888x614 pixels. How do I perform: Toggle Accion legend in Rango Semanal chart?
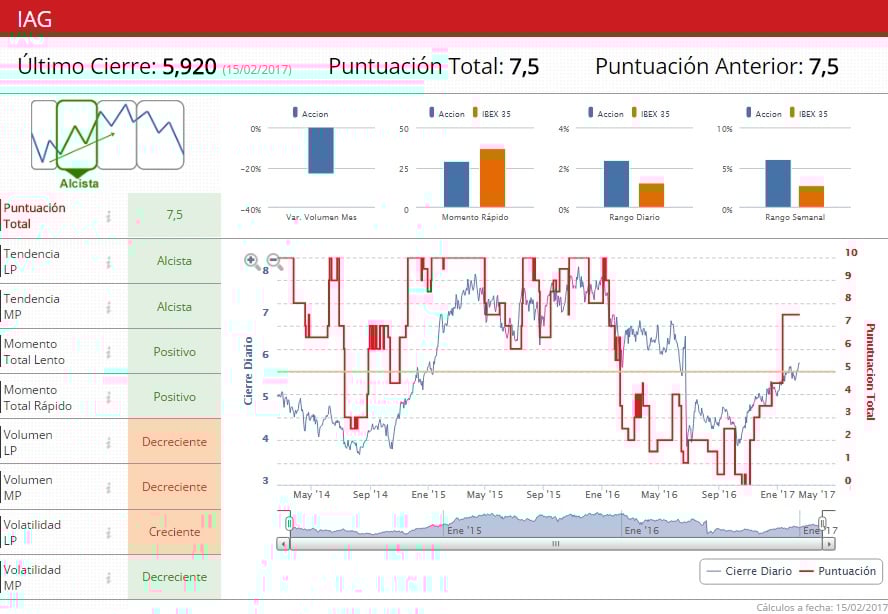click(x=764, y=113)
